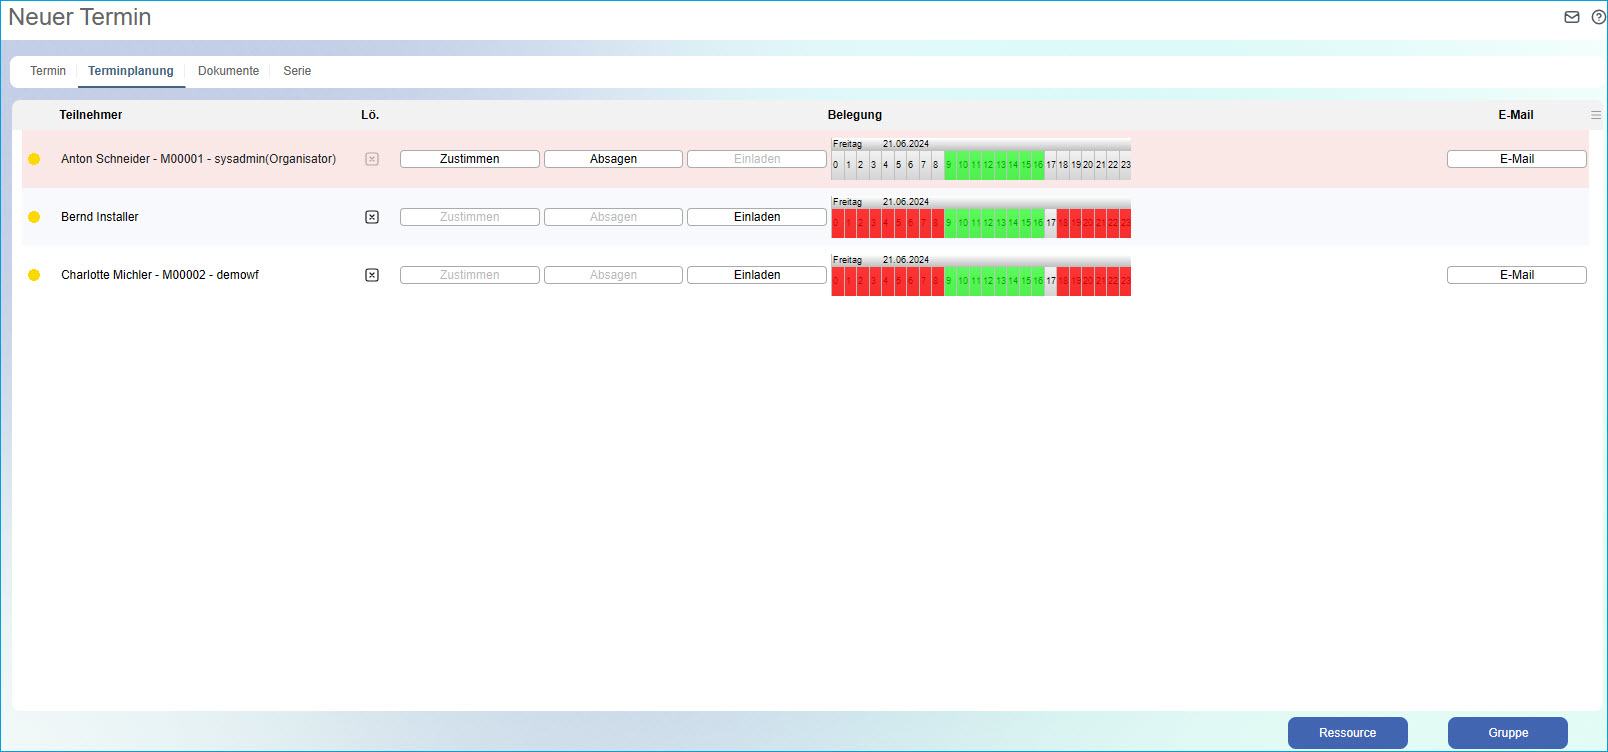Remove participant Bernd Installer with delete icon
1608x752 pixels.
coord(372,217)
